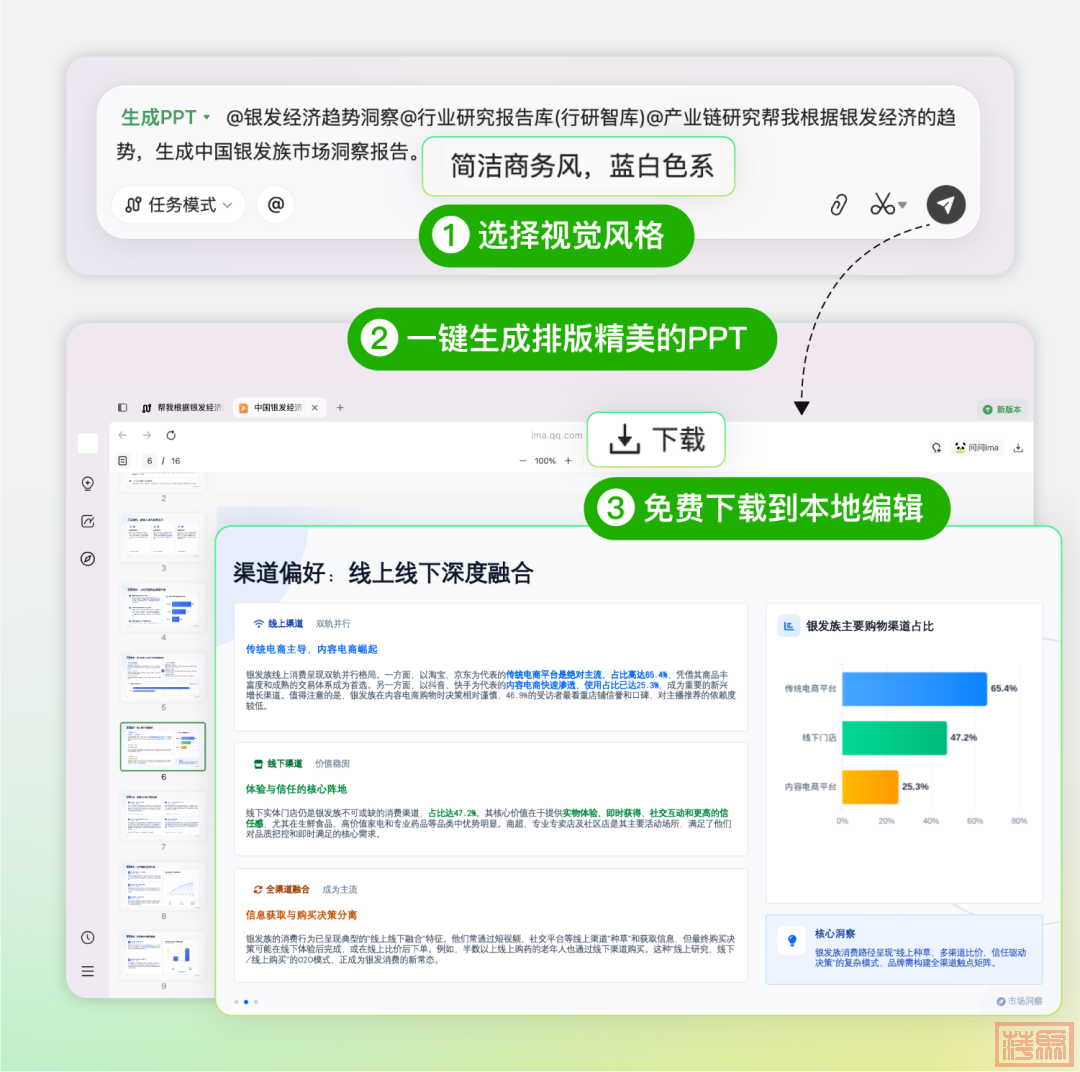
Task: Open the history clock icon in sidebar
Action: 88,937
